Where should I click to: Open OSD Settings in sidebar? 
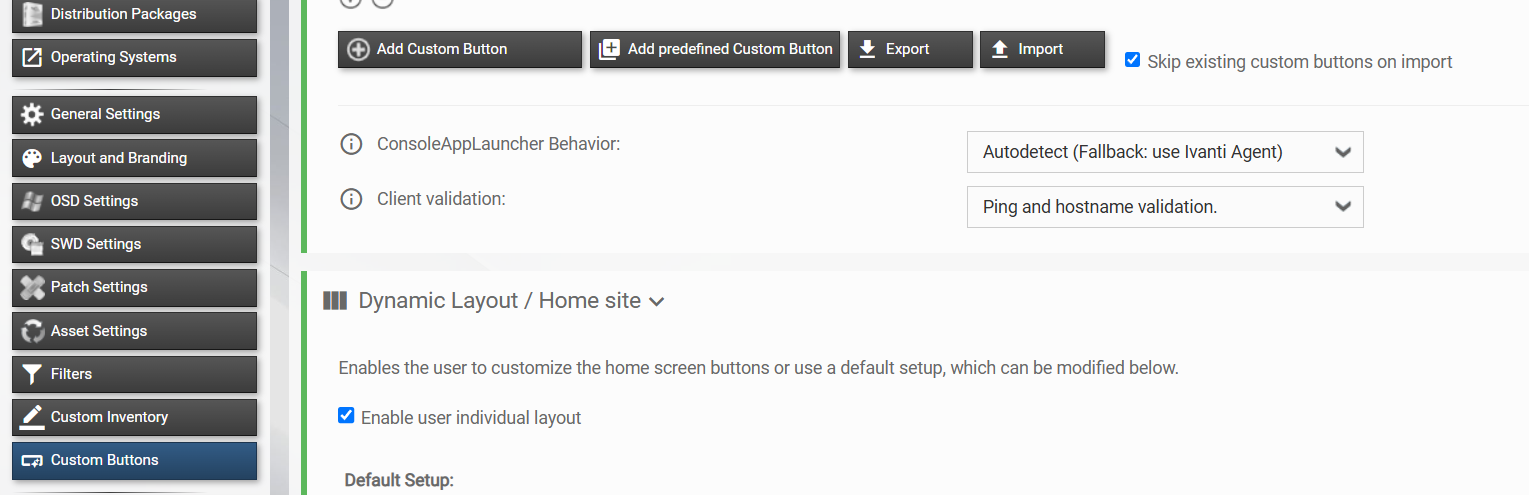click(x=134, y=201)
